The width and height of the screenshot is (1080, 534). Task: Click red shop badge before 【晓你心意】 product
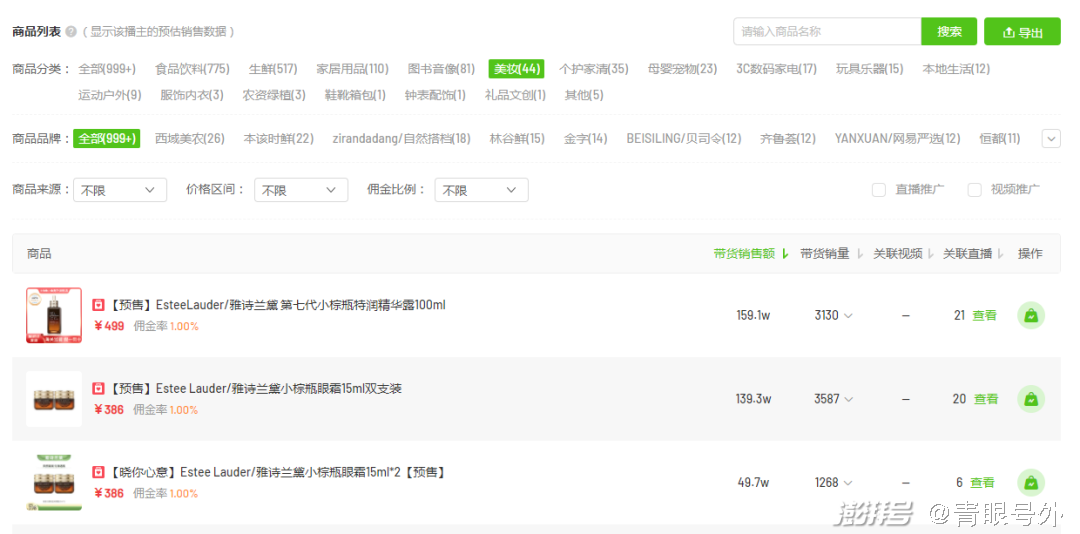98,473
